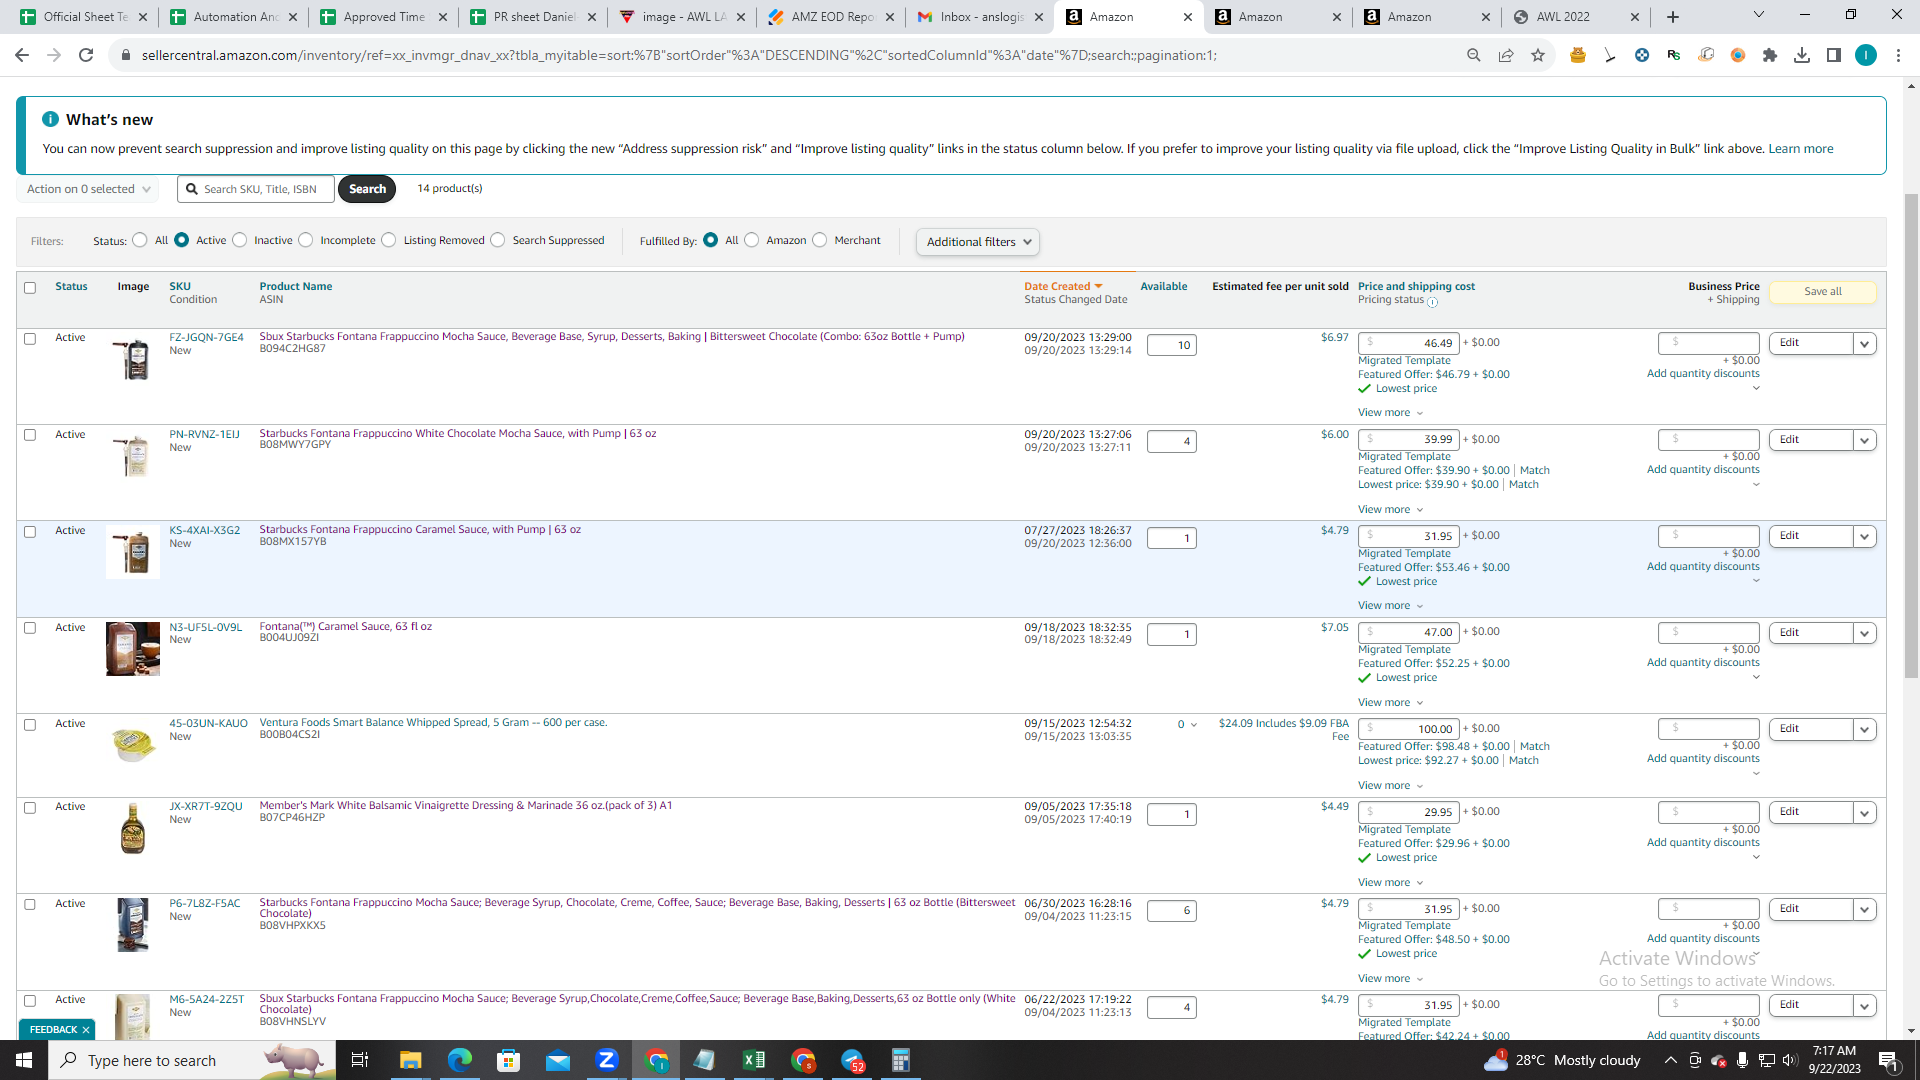The width and height of the screenshot is (1920, 1080).
Task: Expand View more for SKU N3-UF5L-0V9L
Action: point(1390,703)
